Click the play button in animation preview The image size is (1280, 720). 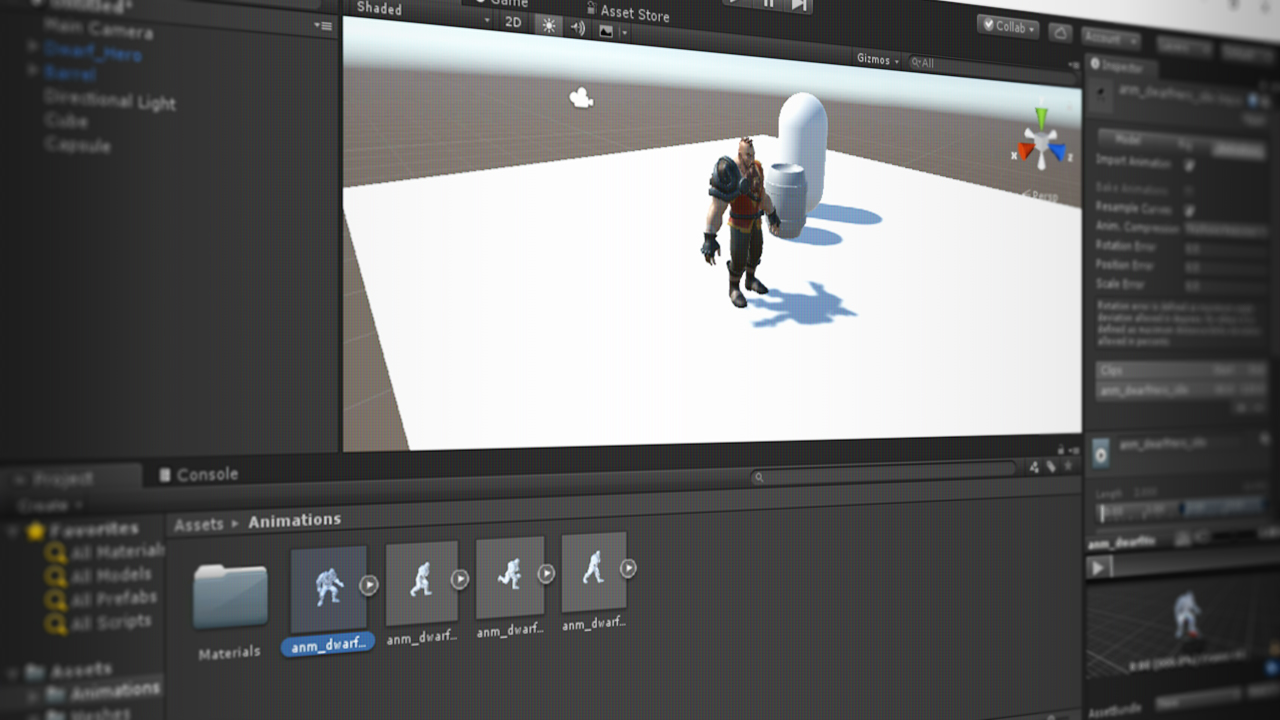(1098, 568)
